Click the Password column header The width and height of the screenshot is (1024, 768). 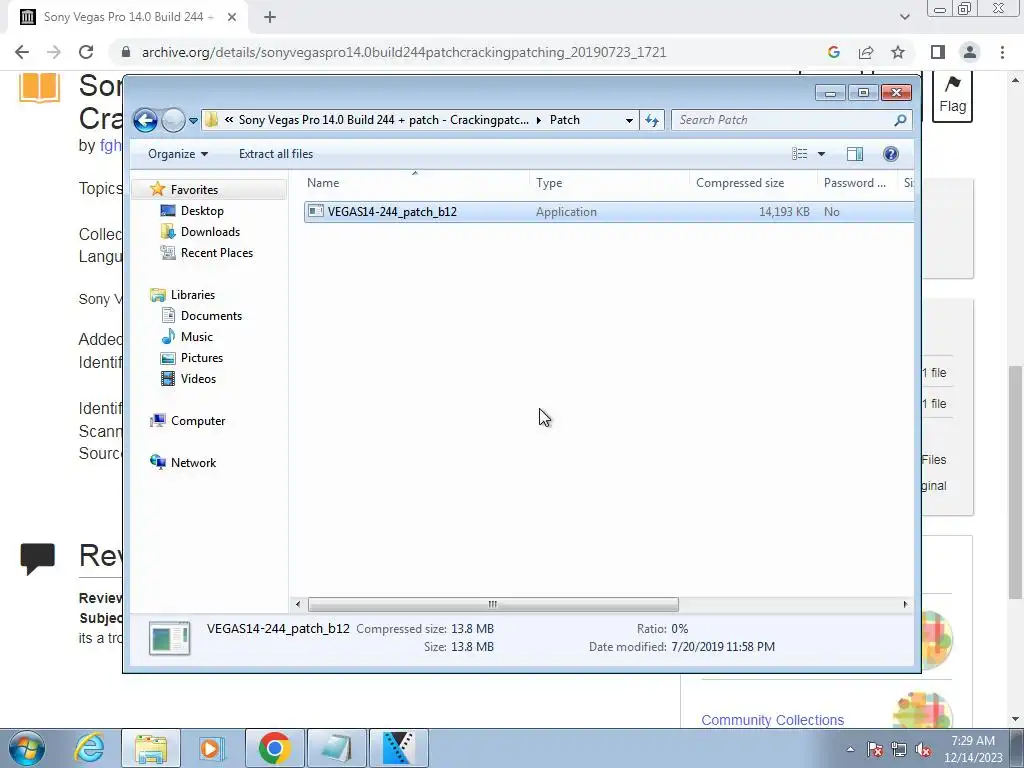click(857, 183)
